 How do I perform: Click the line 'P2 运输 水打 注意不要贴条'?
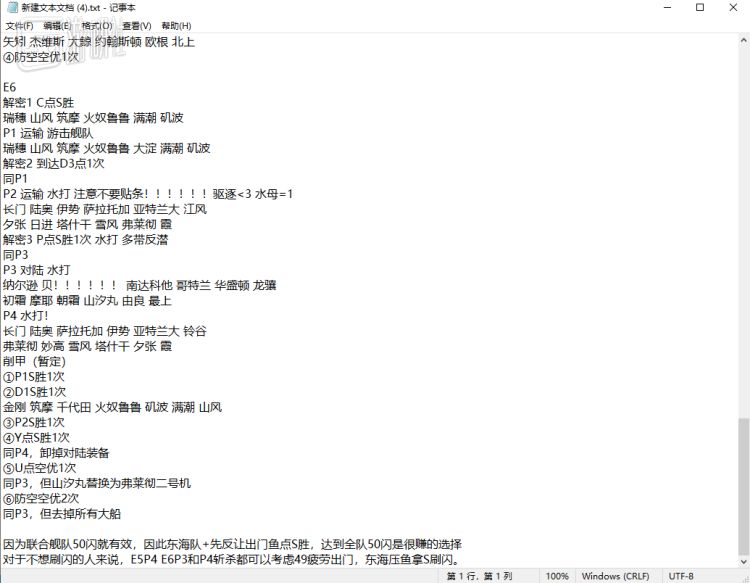pyautogui.click(x=148, y=194)
